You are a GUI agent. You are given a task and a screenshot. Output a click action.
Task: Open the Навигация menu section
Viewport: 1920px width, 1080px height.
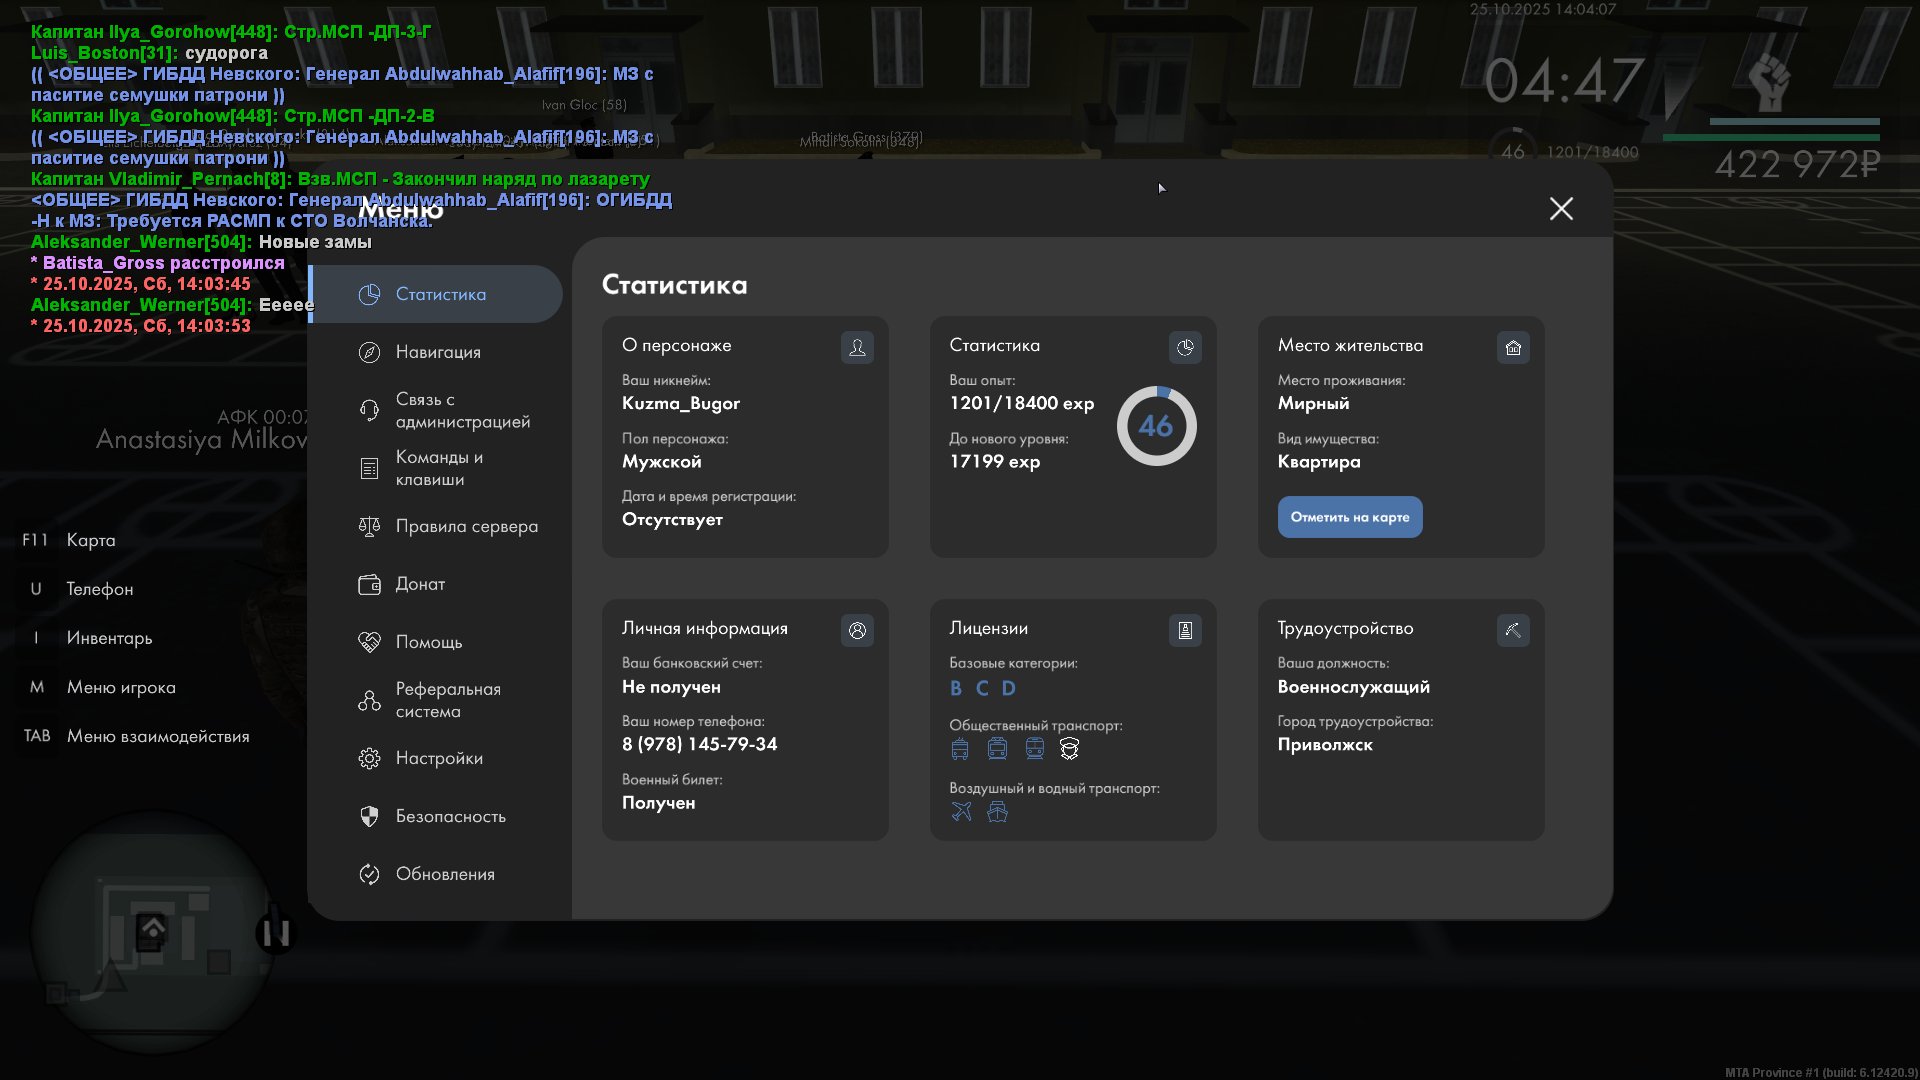438,352
